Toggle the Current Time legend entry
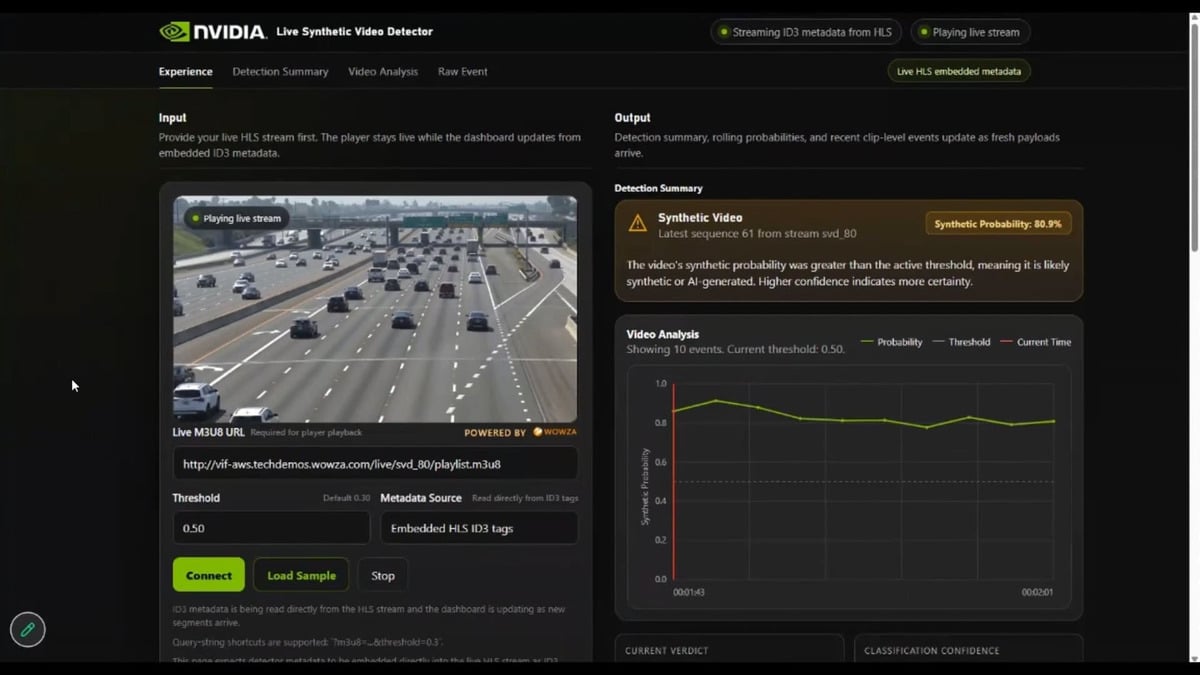This screenshot has height=675, width=1200. point(1035,342)
